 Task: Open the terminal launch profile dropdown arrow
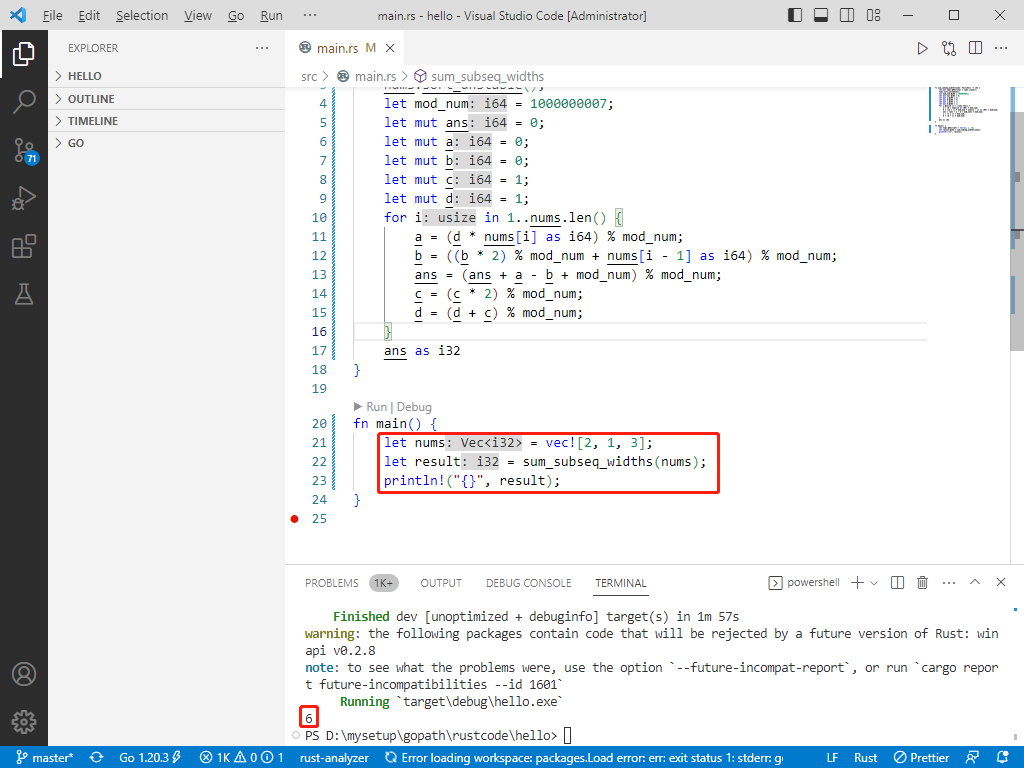tap(874, 583)
